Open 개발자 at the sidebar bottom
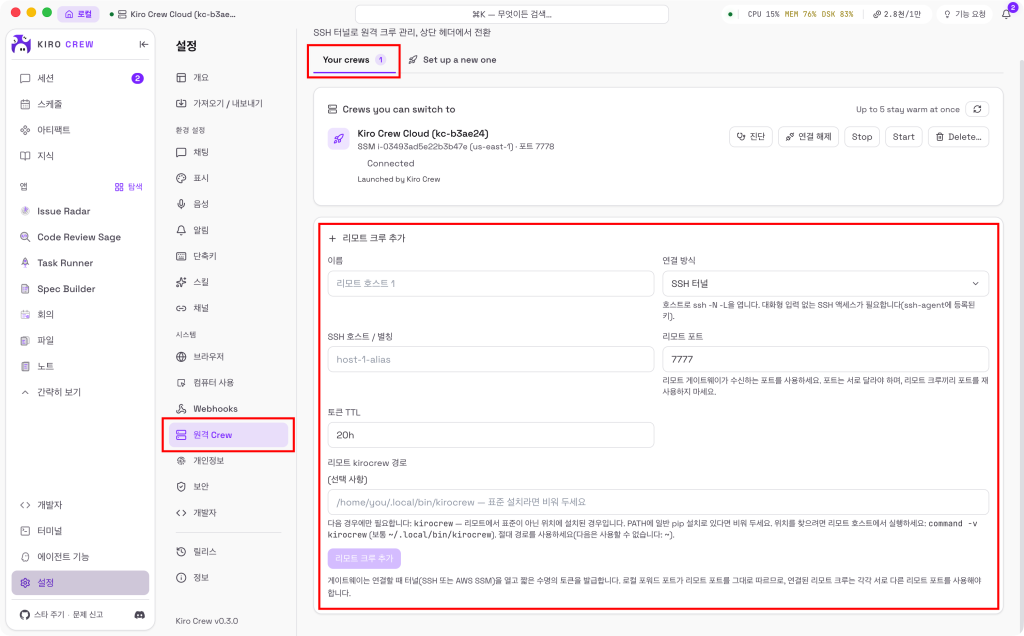 pyautogui.click(x=80, y=505)
